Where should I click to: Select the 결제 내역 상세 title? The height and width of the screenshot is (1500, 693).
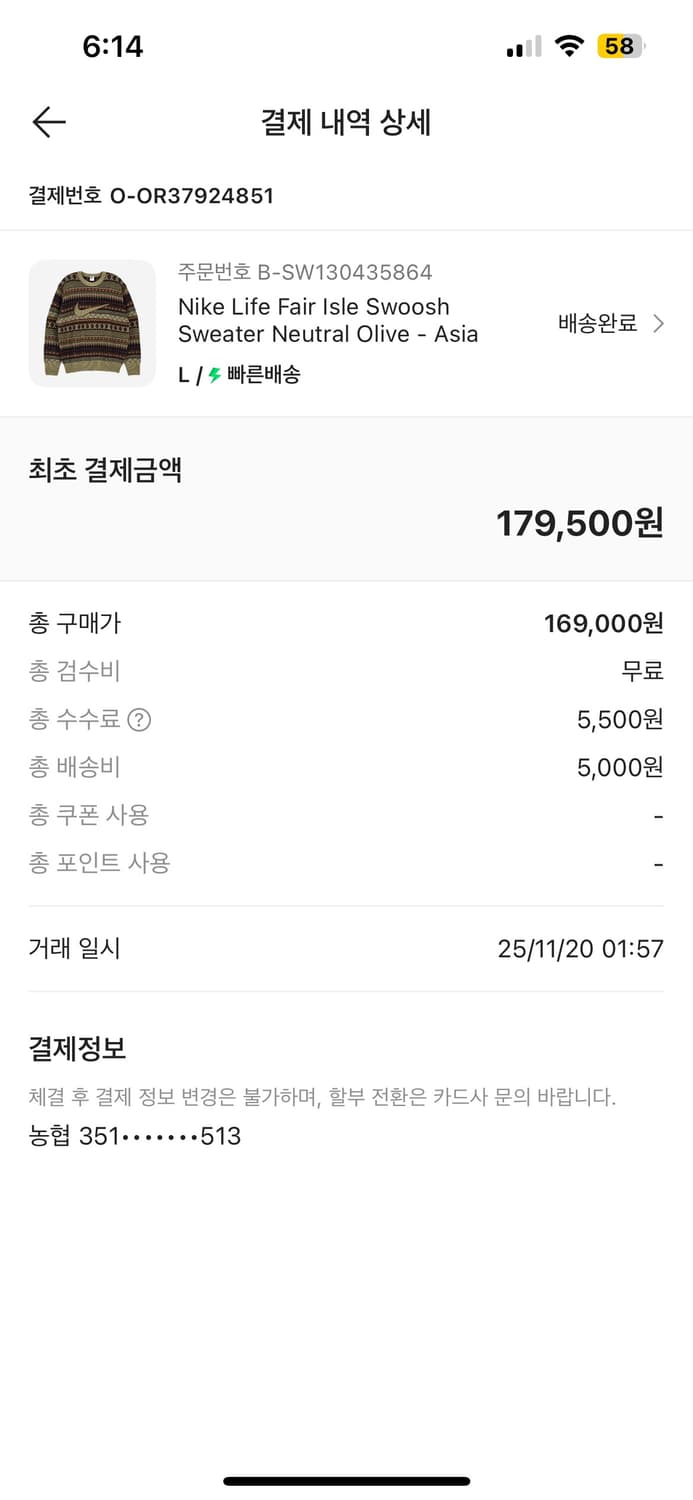[346, 122]
